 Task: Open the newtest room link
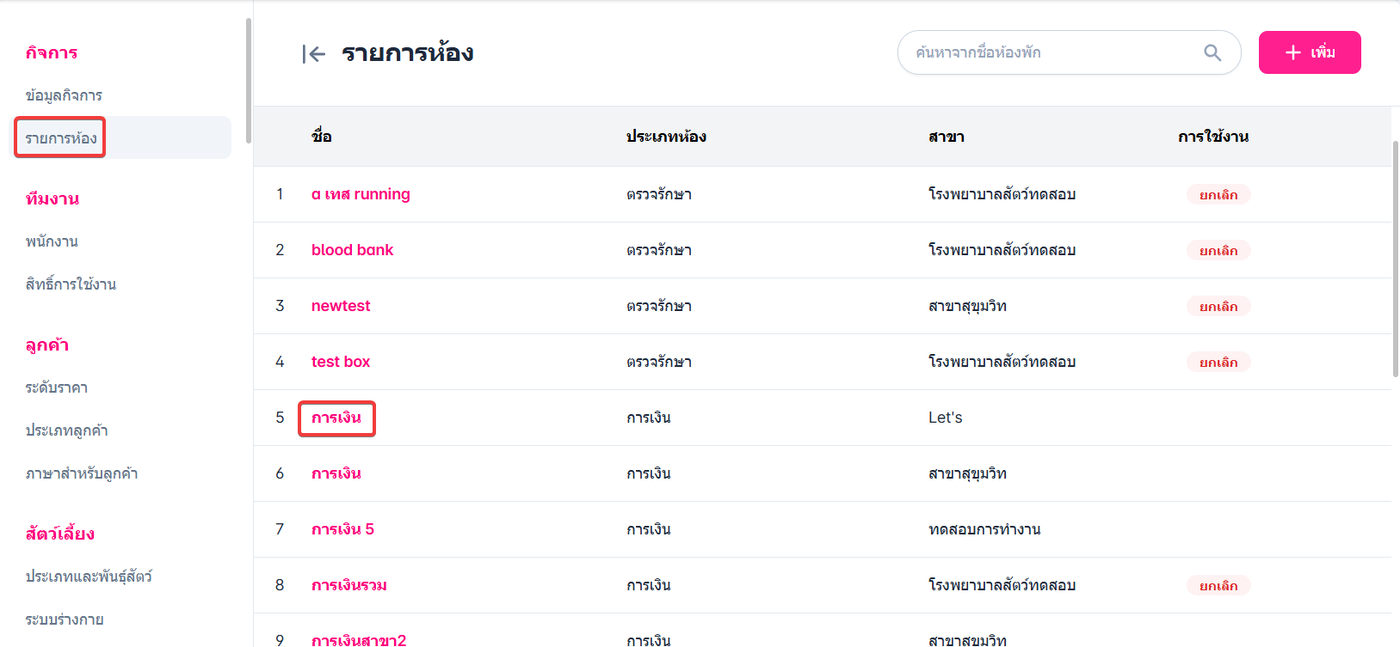point(341,306)
